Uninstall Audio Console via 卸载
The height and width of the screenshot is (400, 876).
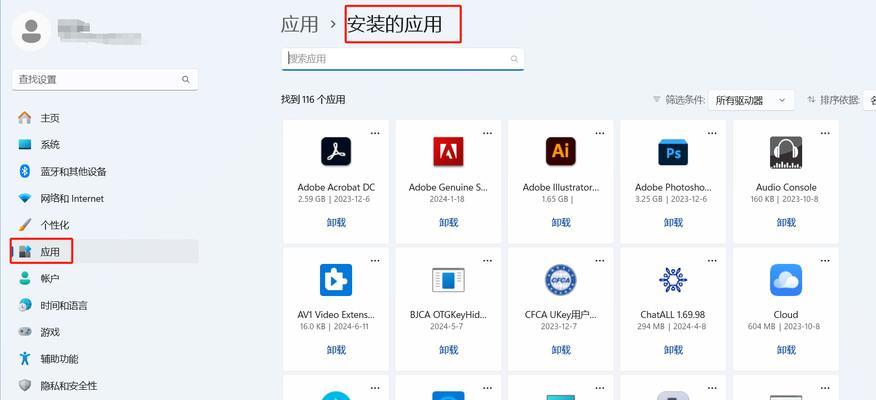785,222
